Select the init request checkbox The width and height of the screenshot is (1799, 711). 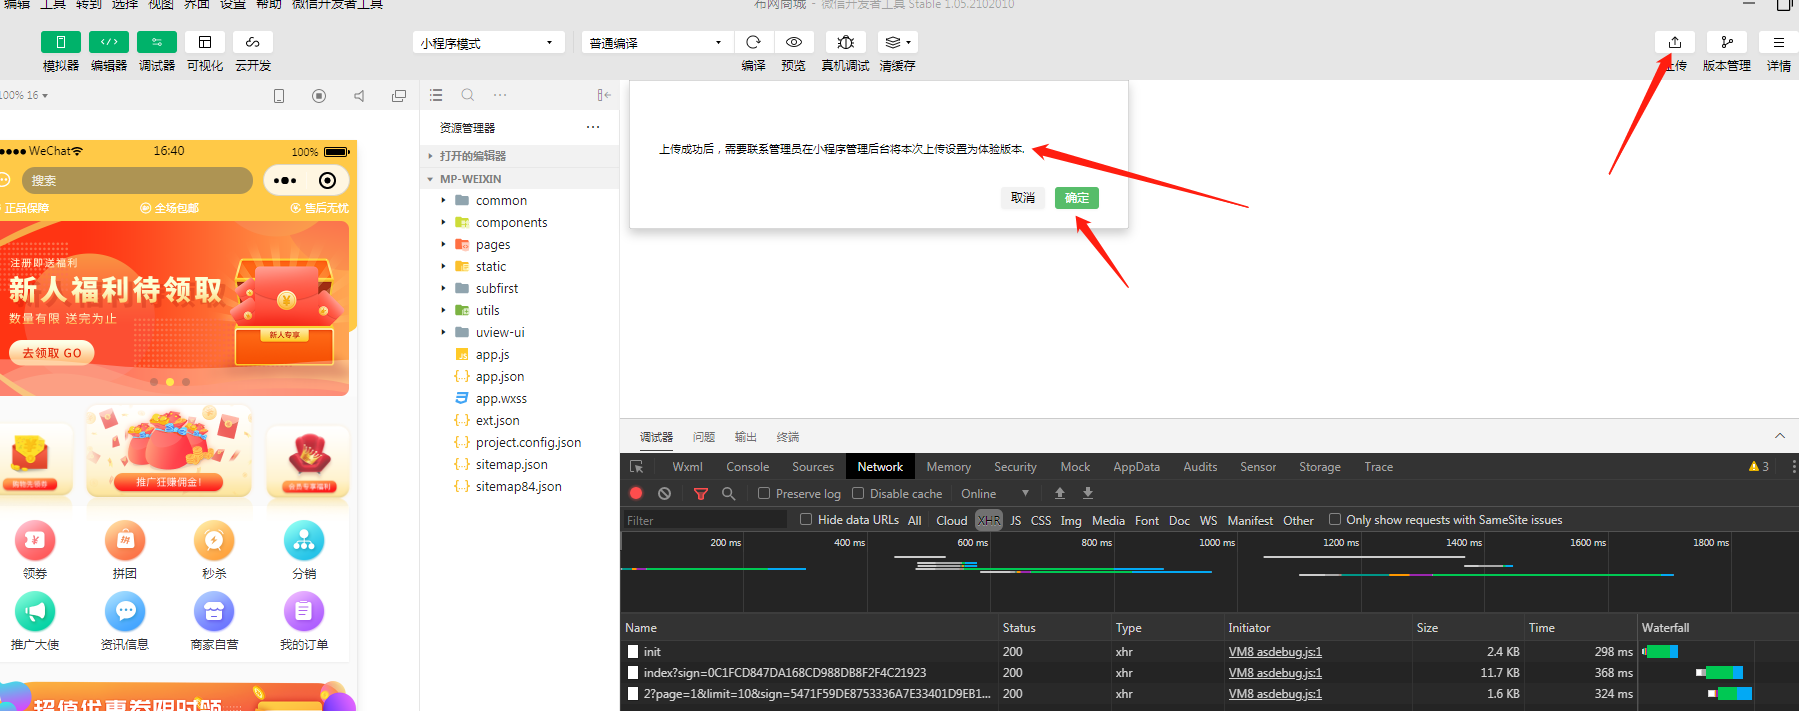coord(633,651)
